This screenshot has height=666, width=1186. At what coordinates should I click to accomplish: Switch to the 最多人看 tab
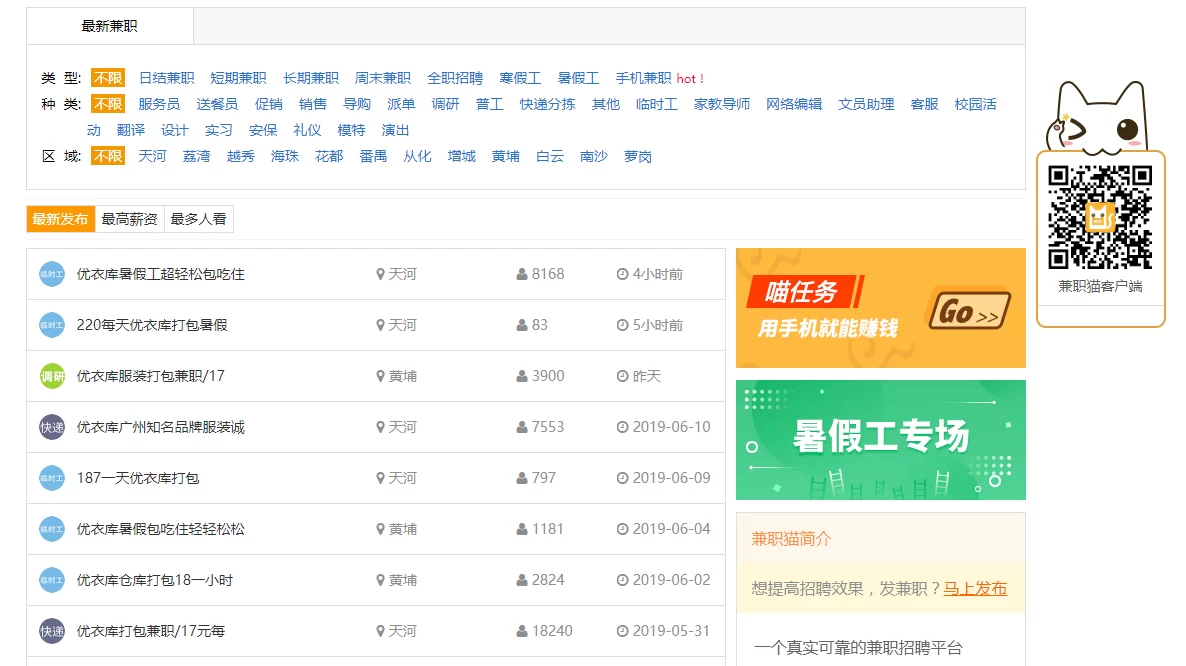click(x=198, y=218)
